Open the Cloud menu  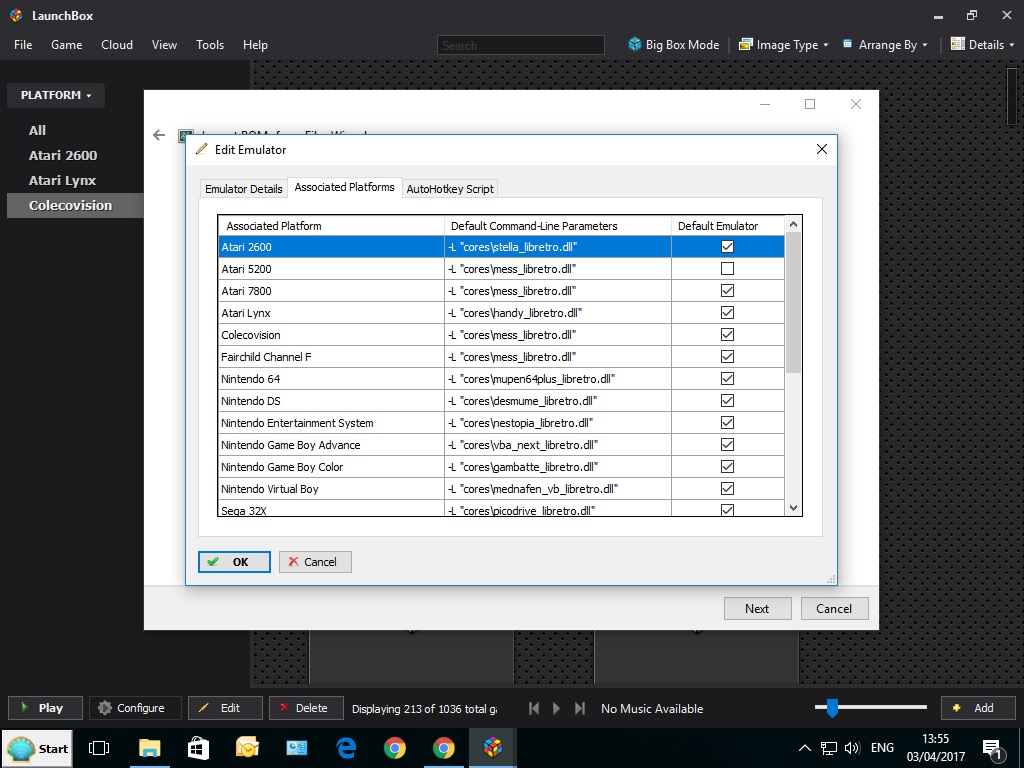117,44
